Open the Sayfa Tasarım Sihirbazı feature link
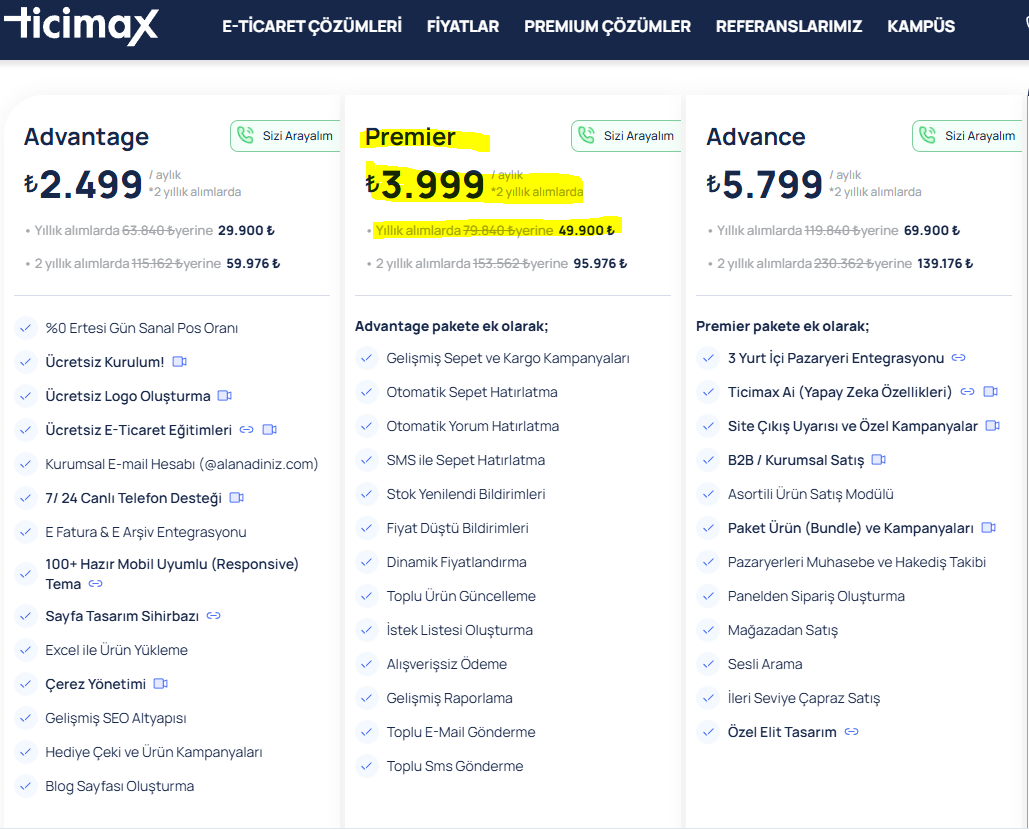The height and width of the screenshot is (830, 1029). pos(122,616)
